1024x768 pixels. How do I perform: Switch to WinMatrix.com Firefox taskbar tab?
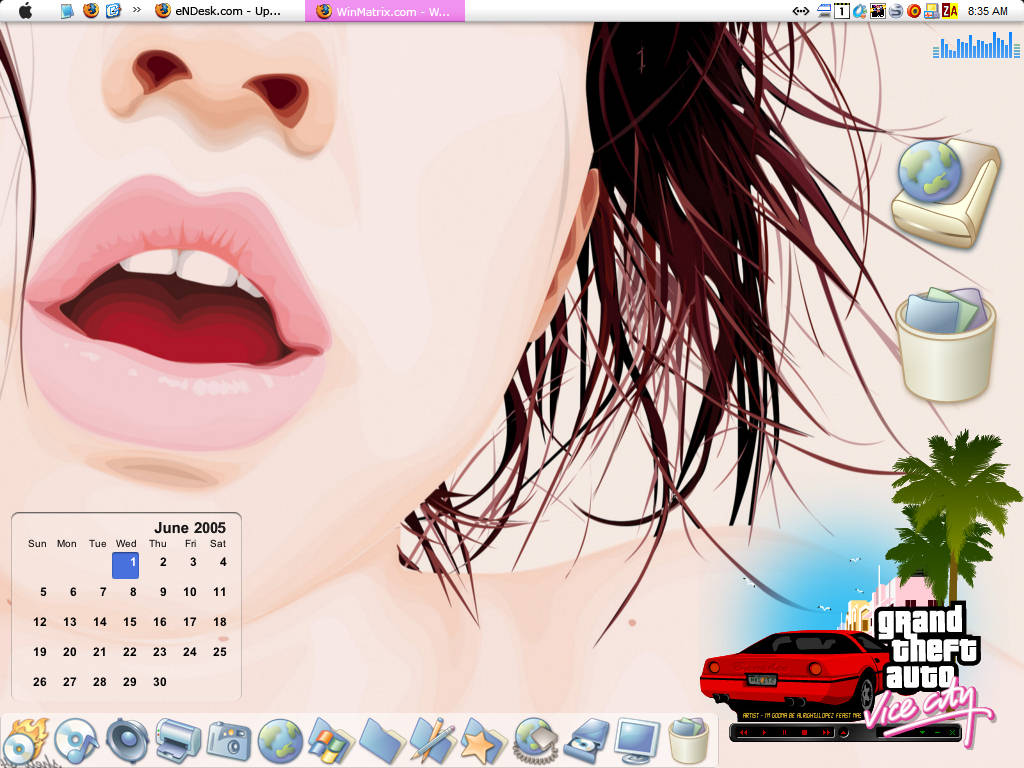tap(385, 11)
